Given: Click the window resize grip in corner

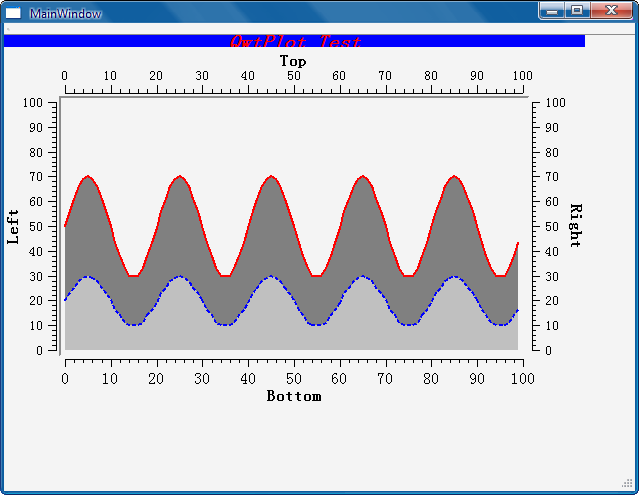Looking at the screenshot, I should tap(627, 483).
